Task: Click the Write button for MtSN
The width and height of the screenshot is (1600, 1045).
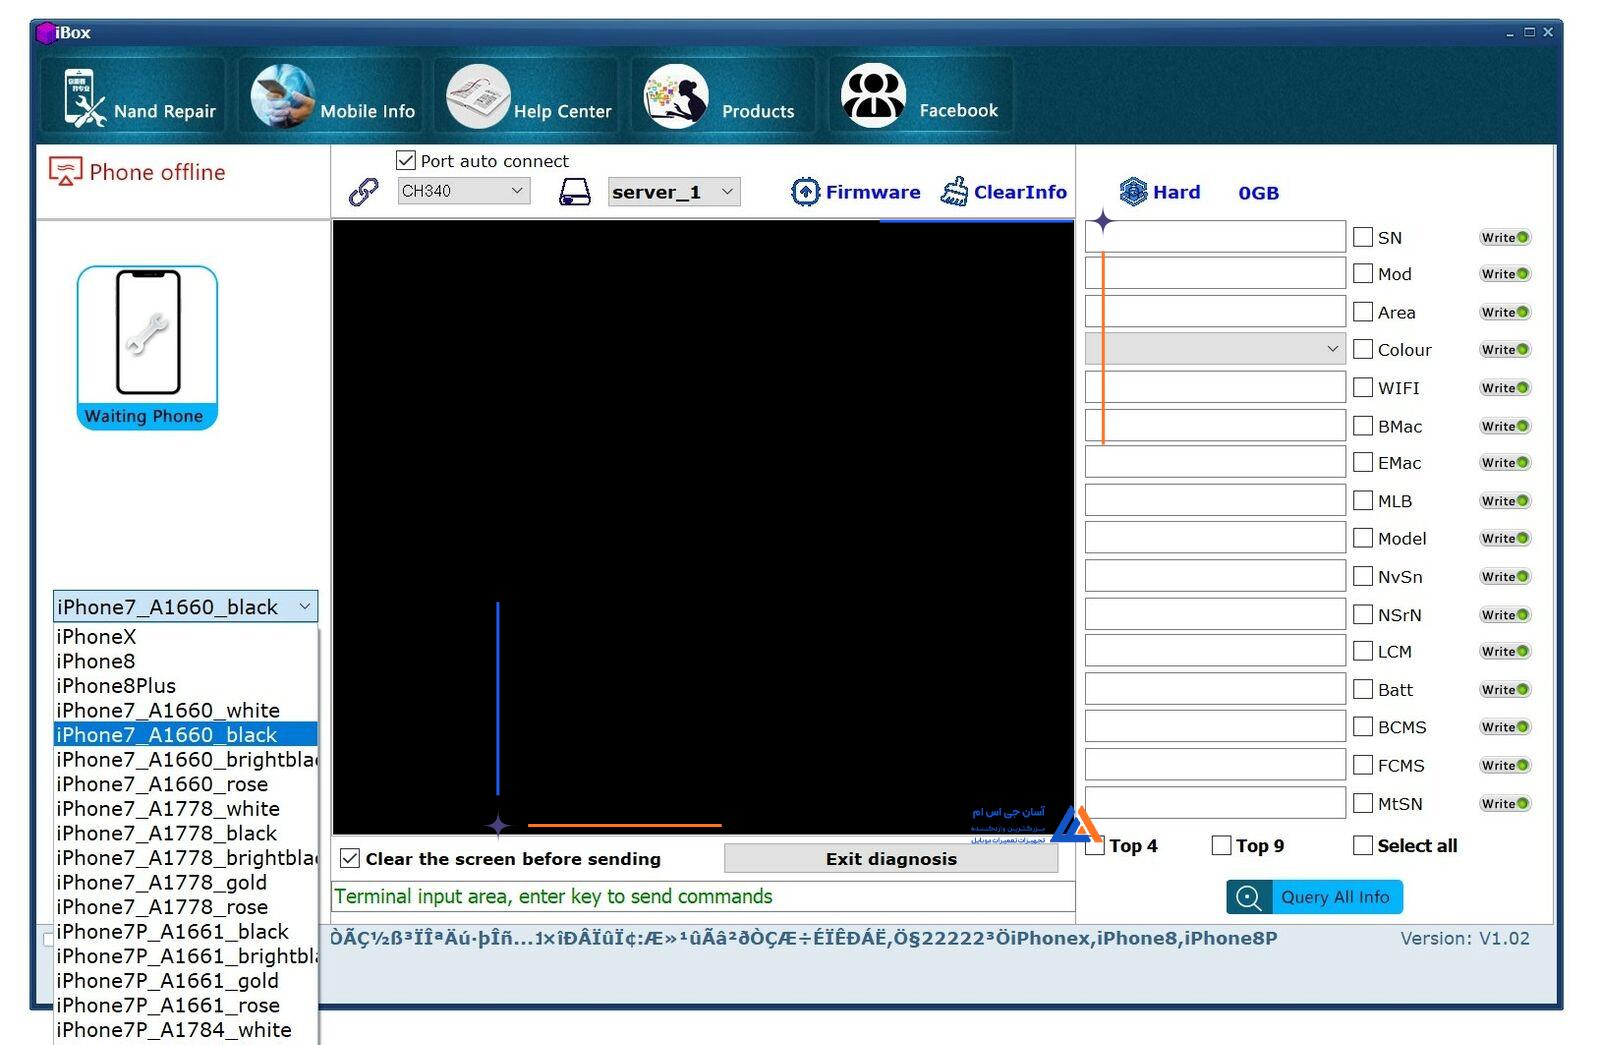Action: point(1505,804)
